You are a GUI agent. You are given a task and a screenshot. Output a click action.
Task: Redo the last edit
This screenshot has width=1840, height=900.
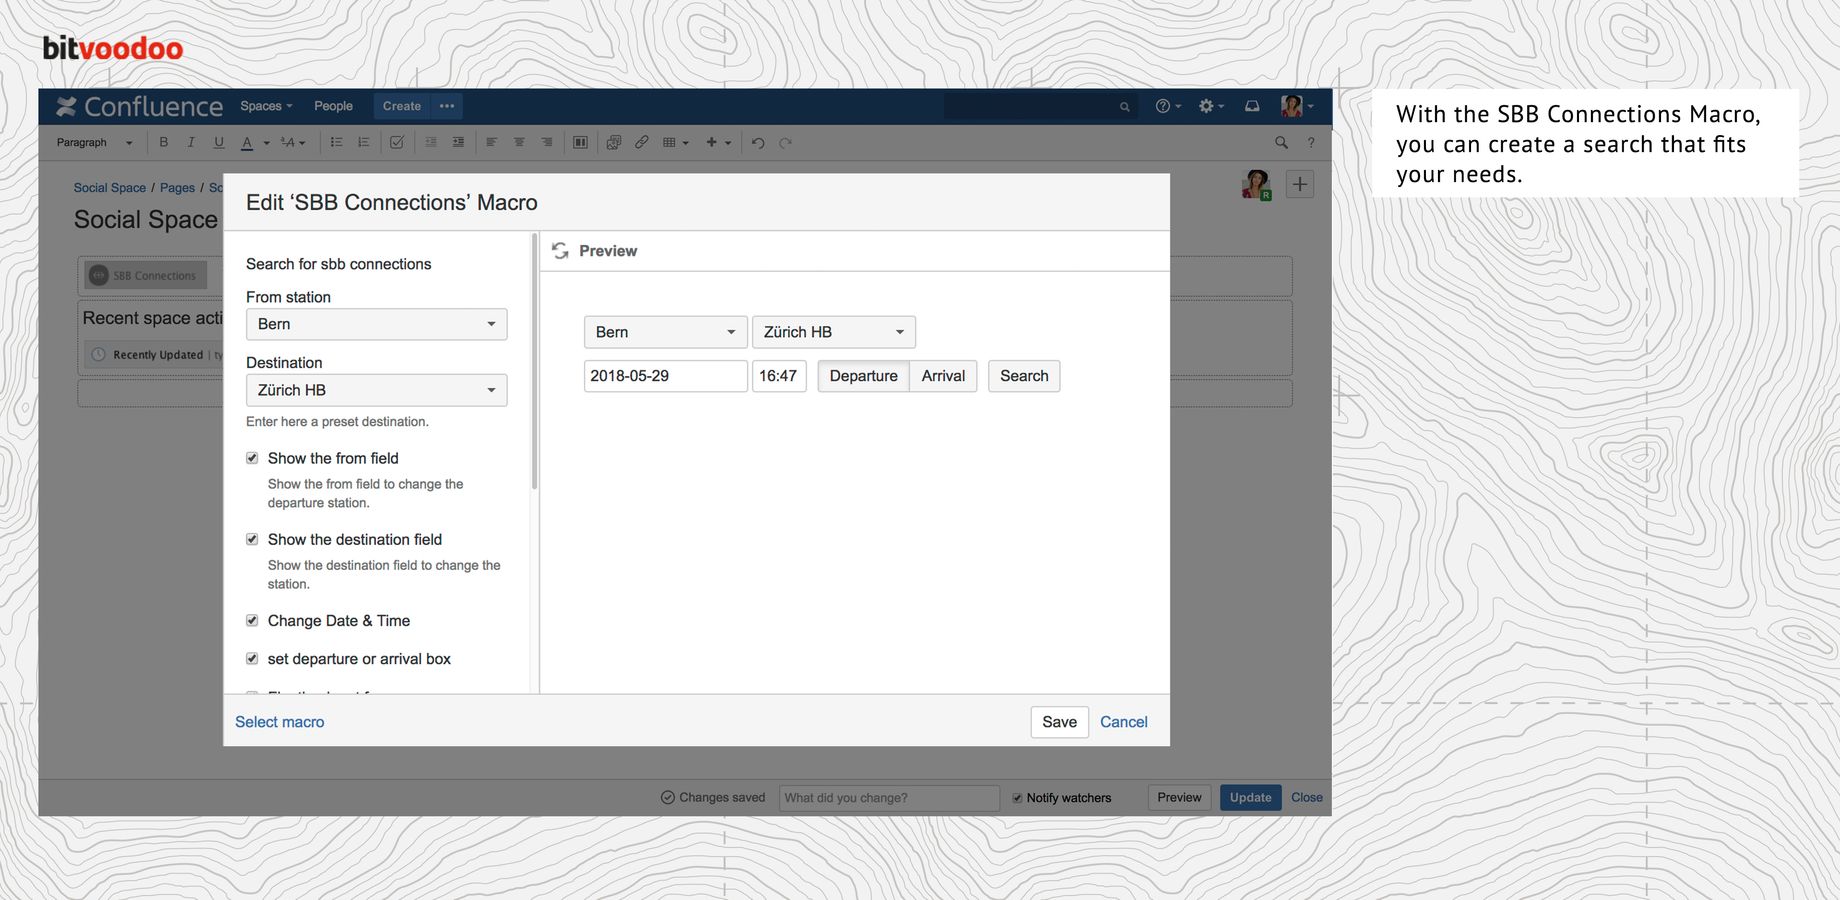click(786, 143)
